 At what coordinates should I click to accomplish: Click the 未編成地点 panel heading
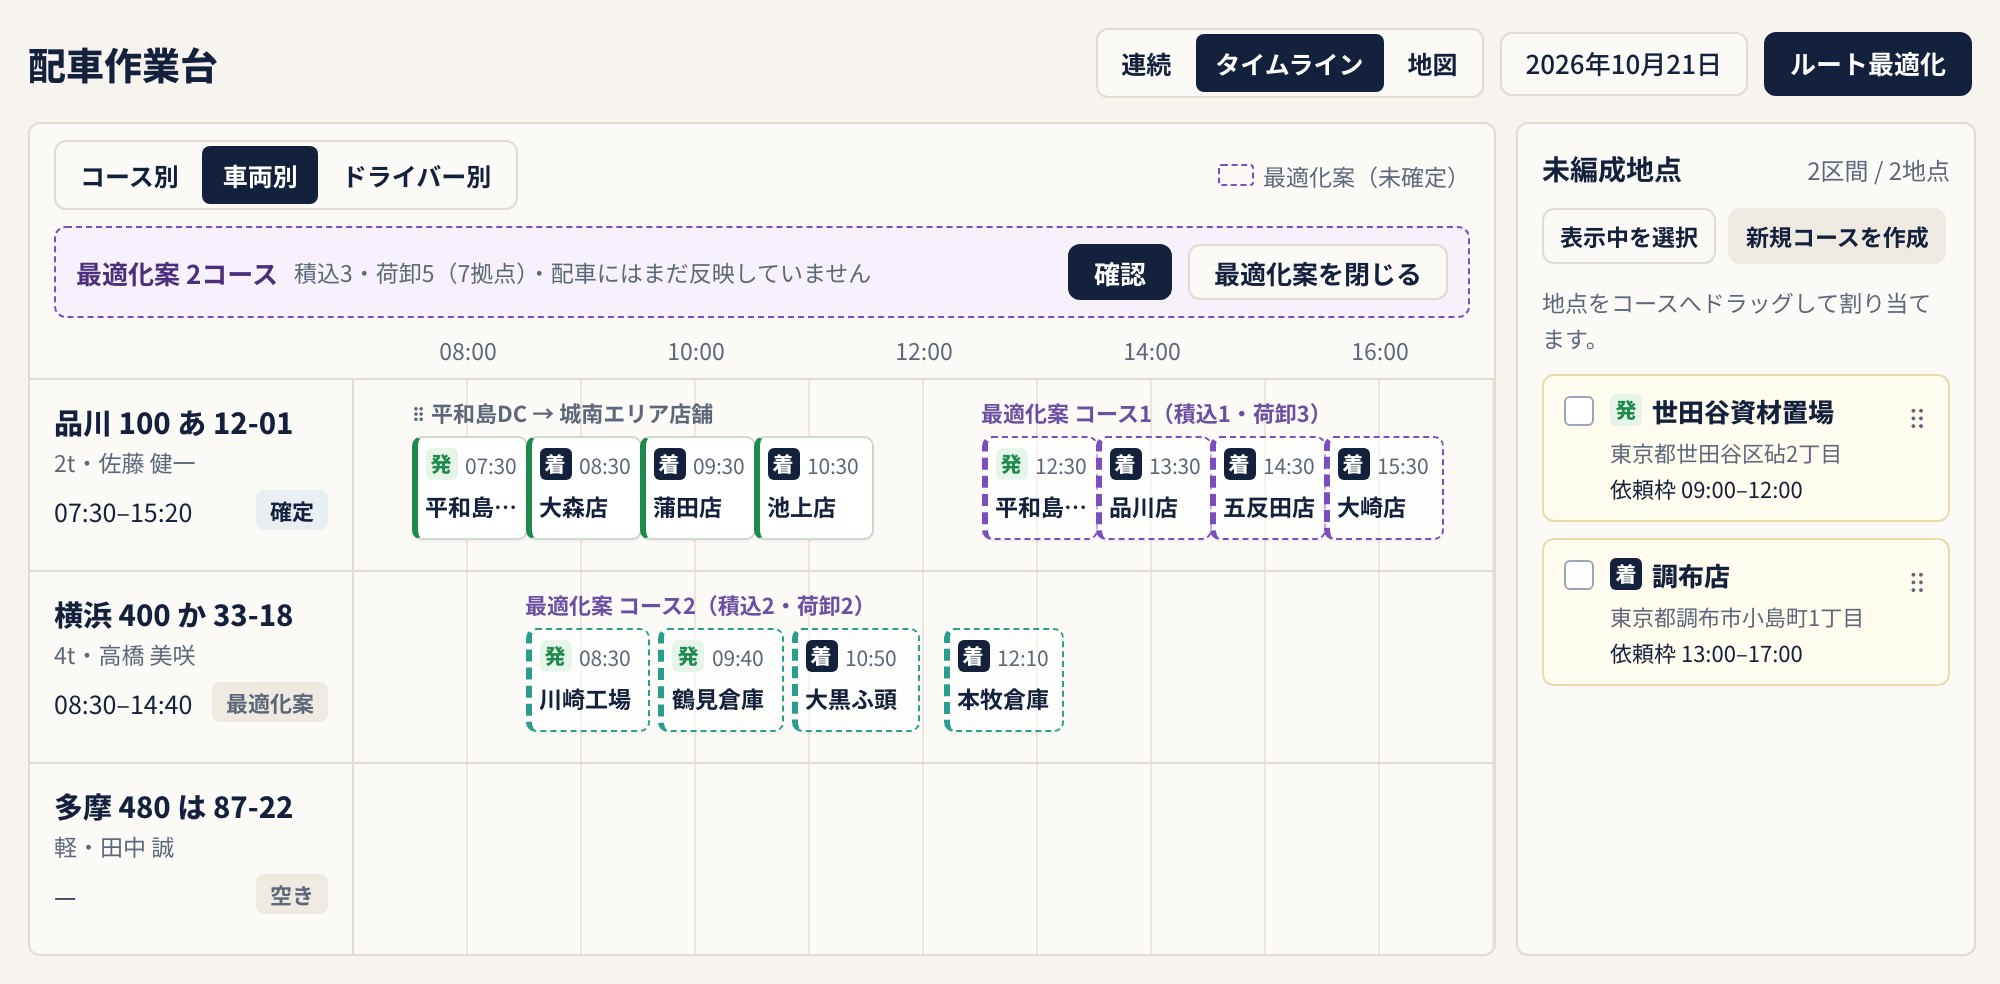(1611, 170)
